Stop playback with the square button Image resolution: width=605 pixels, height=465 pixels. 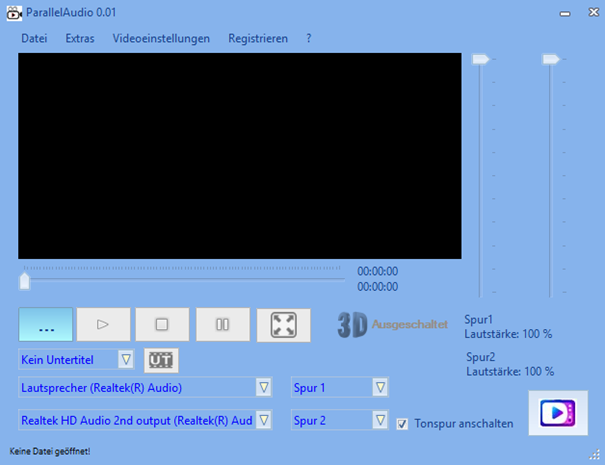tap(162, 325)
